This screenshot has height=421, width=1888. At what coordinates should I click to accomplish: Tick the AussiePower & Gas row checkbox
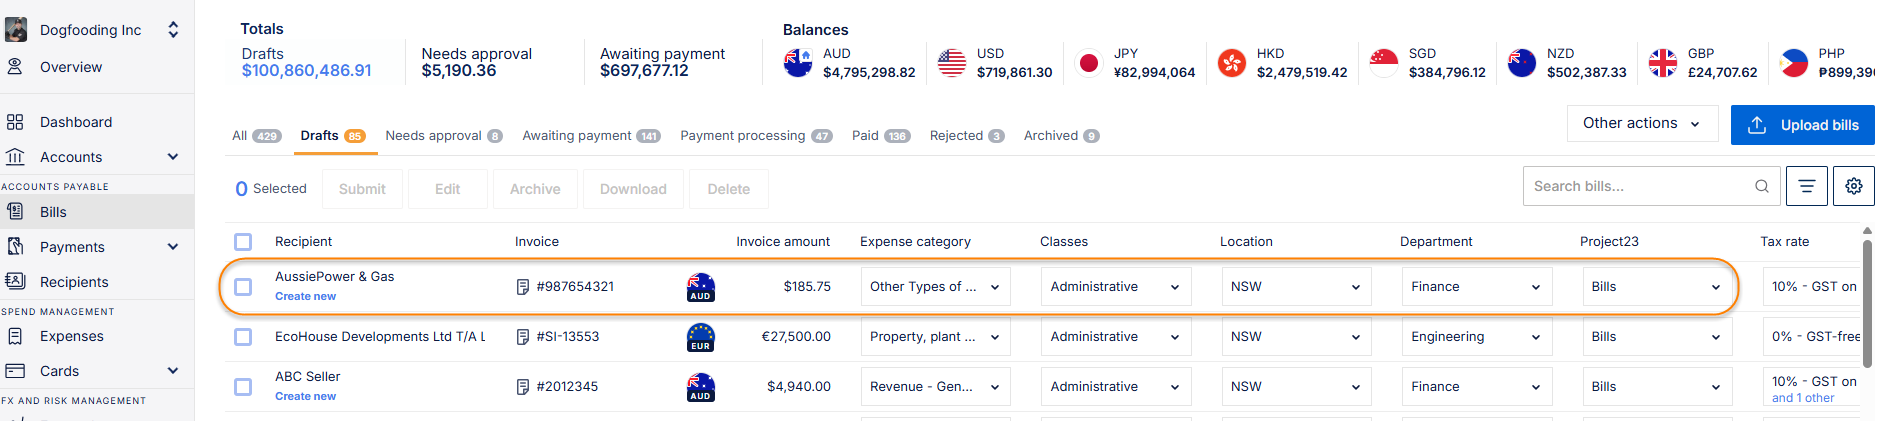243,287
